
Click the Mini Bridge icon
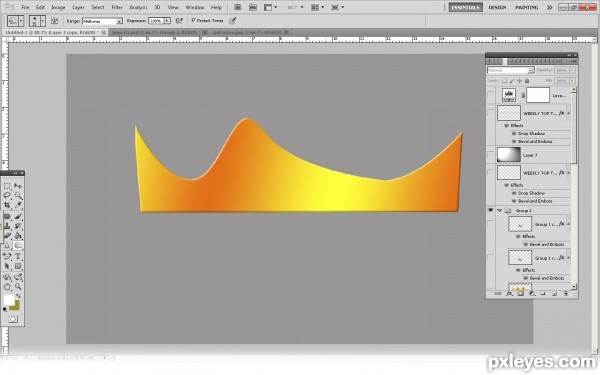point(253,7)
